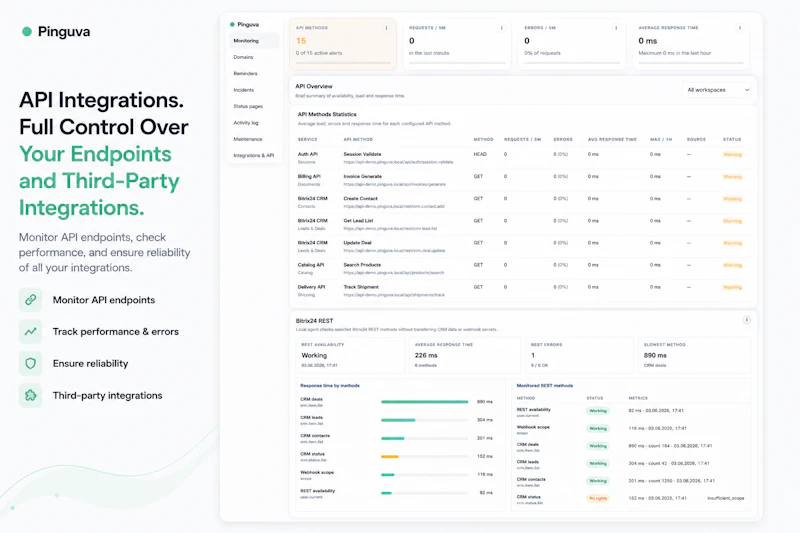The width and height of the screenshot is (800, 533).
Task: Click Catalog API service name
Action: point(311,265)
